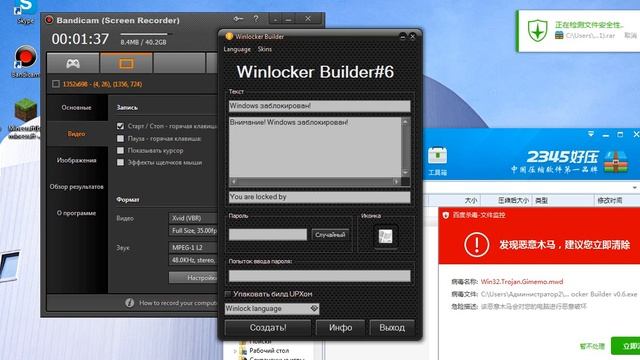Toggle the Старт / Стоп hotkey checkbox

(120, 126)
